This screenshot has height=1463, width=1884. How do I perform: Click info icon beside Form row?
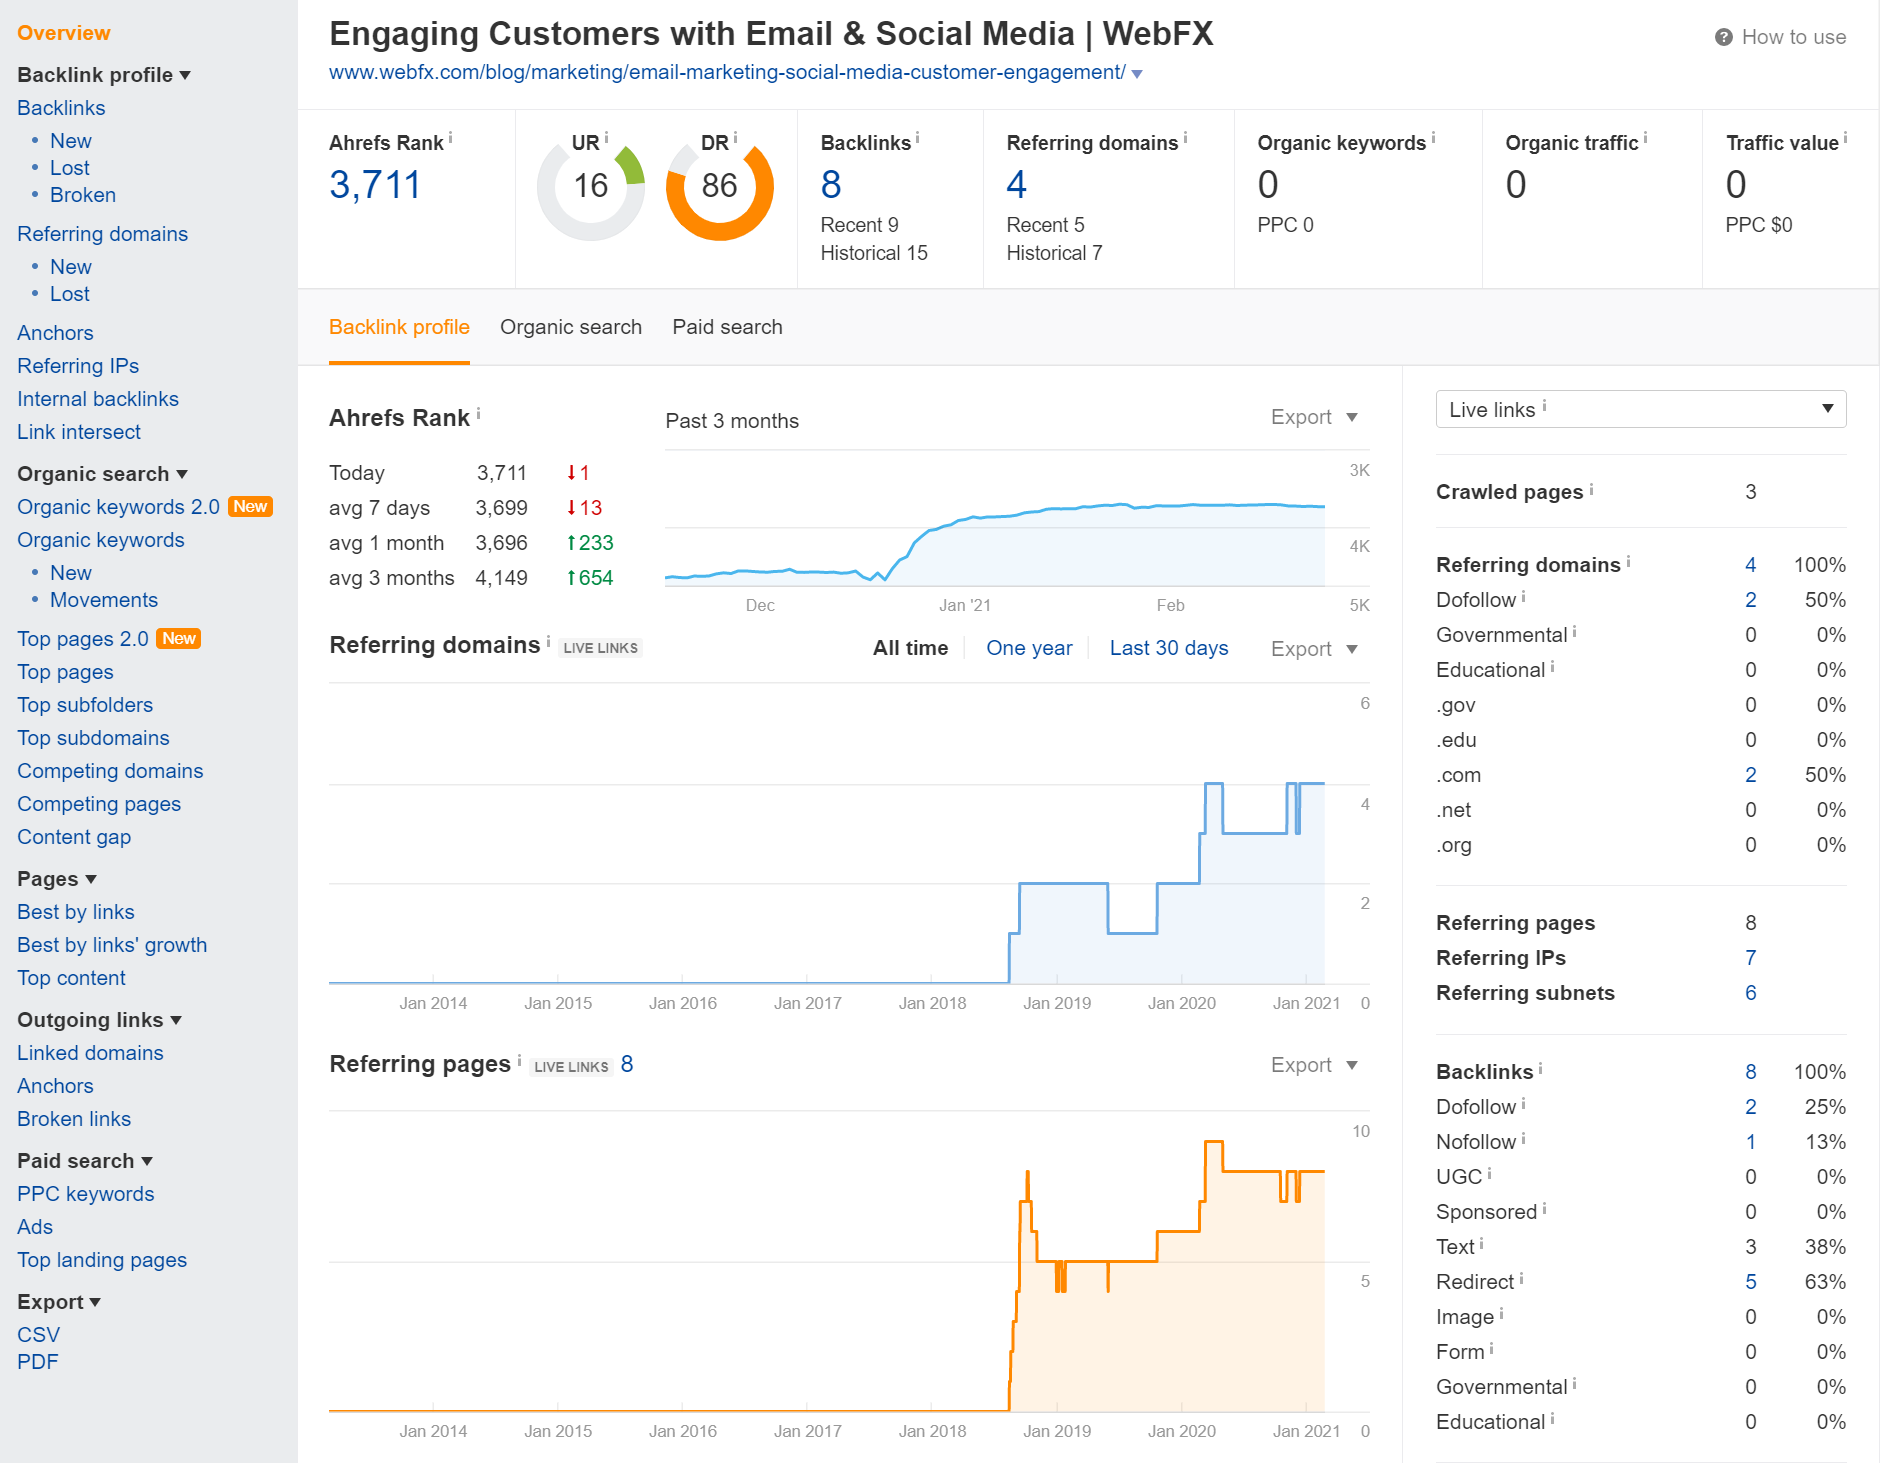point(1491,1349)
